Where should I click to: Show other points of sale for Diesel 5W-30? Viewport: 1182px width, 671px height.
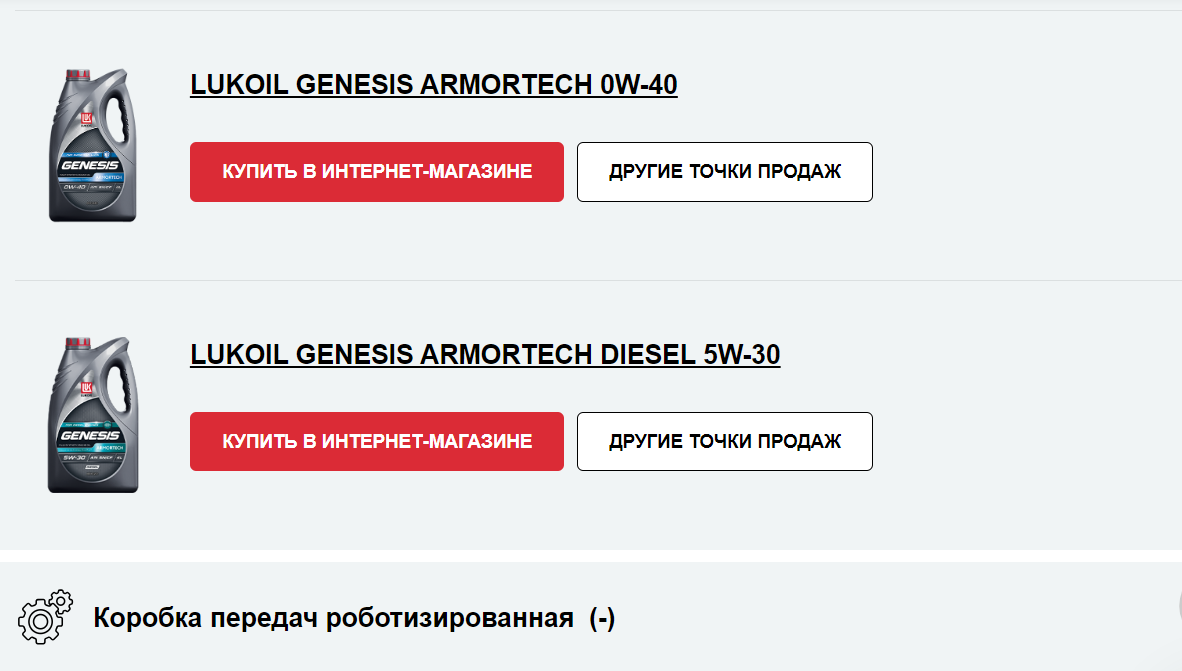(x=725, y=442)
